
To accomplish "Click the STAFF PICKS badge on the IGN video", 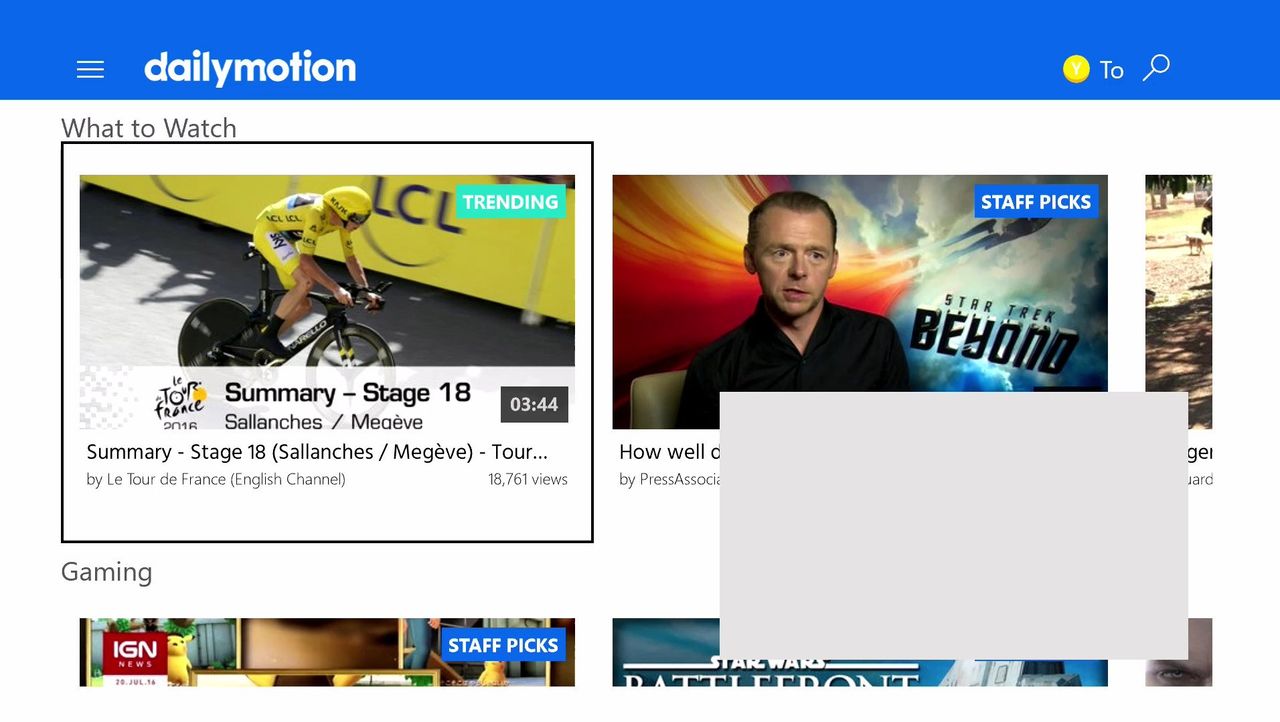I will [x=503, y=645].
